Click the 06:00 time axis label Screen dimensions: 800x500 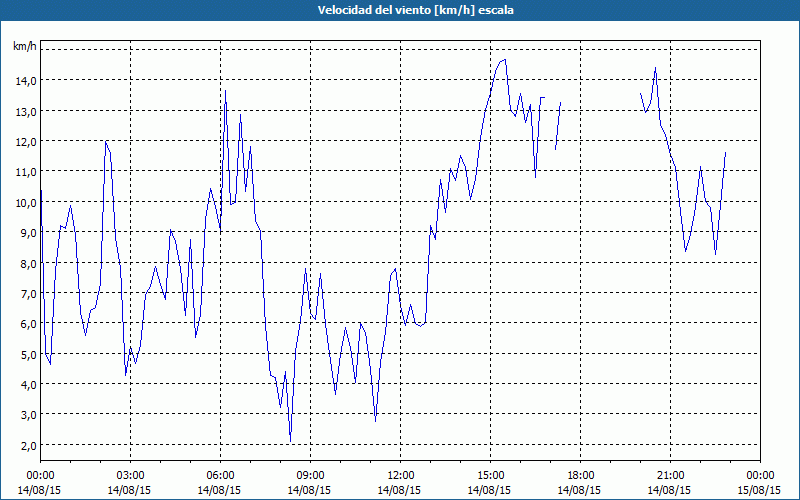tap(220, 476)
